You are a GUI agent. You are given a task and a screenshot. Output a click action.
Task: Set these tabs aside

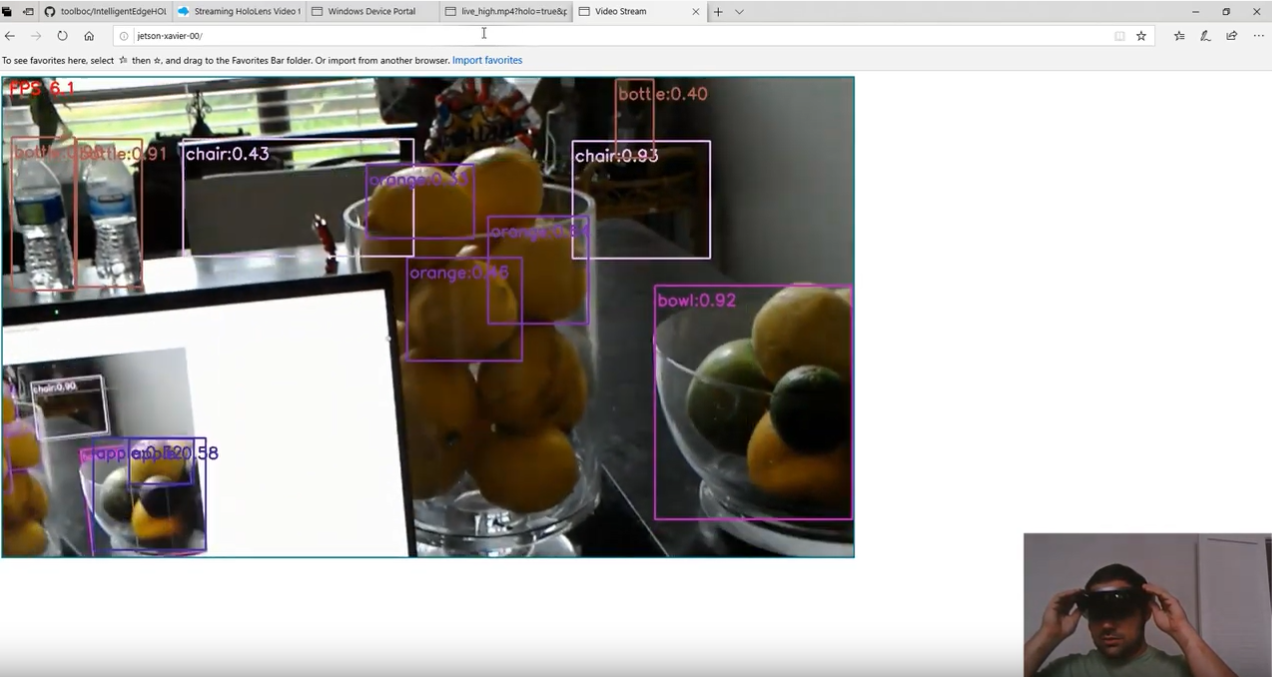click(x=28, y=12)
